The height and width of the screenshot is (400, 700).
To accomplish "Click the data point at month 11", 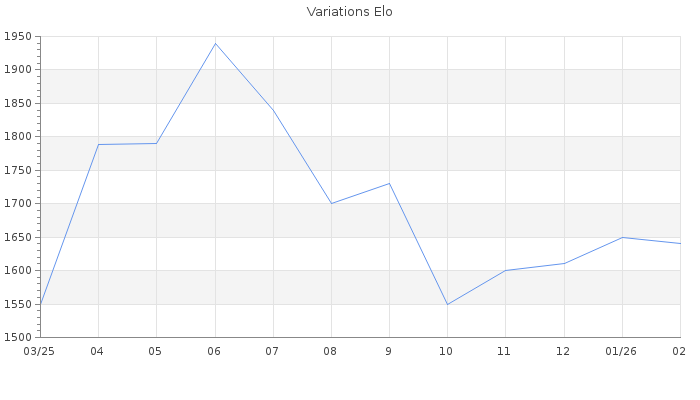I will [505, 270].
